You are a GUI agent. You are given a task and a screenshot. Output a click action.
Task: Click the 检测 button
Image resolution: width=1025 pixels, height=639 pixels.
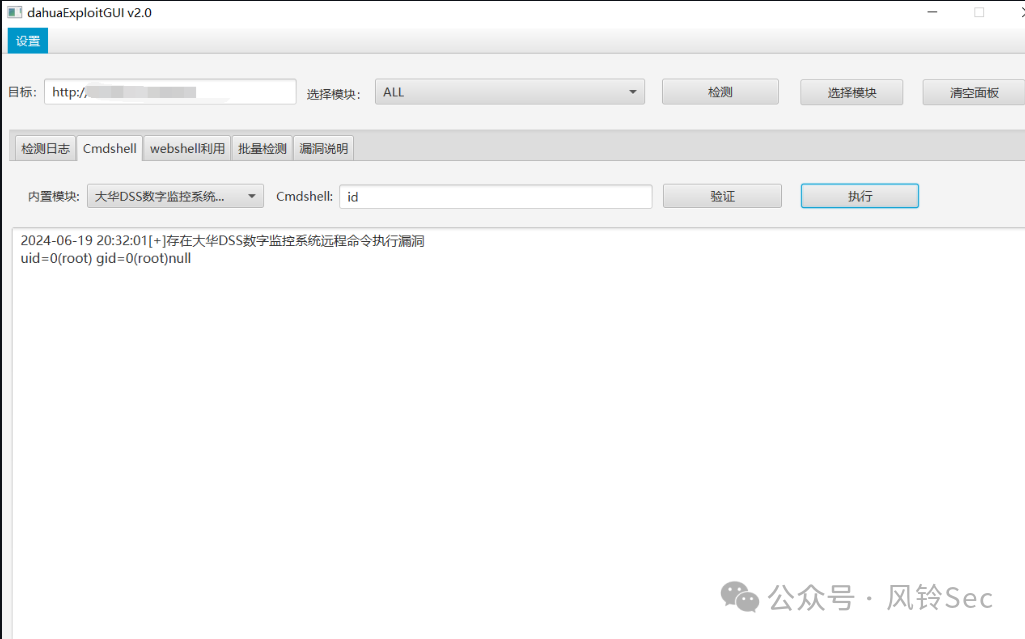(x=720, y=92)
